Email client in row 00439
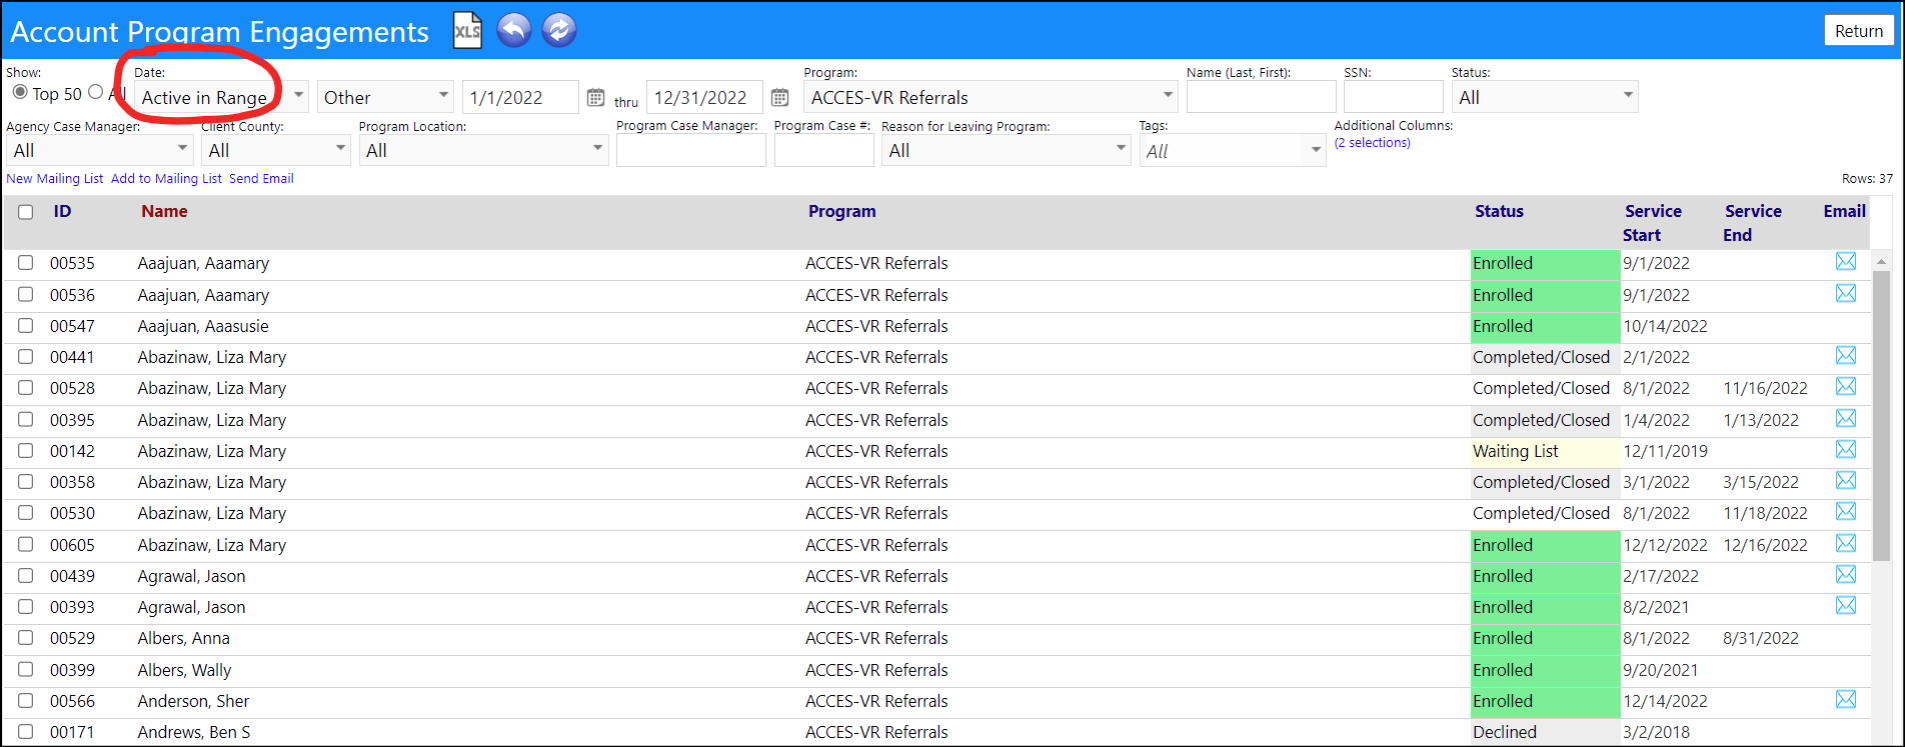The height and width of the screenshot is (747, 1905). point(1845,574)
